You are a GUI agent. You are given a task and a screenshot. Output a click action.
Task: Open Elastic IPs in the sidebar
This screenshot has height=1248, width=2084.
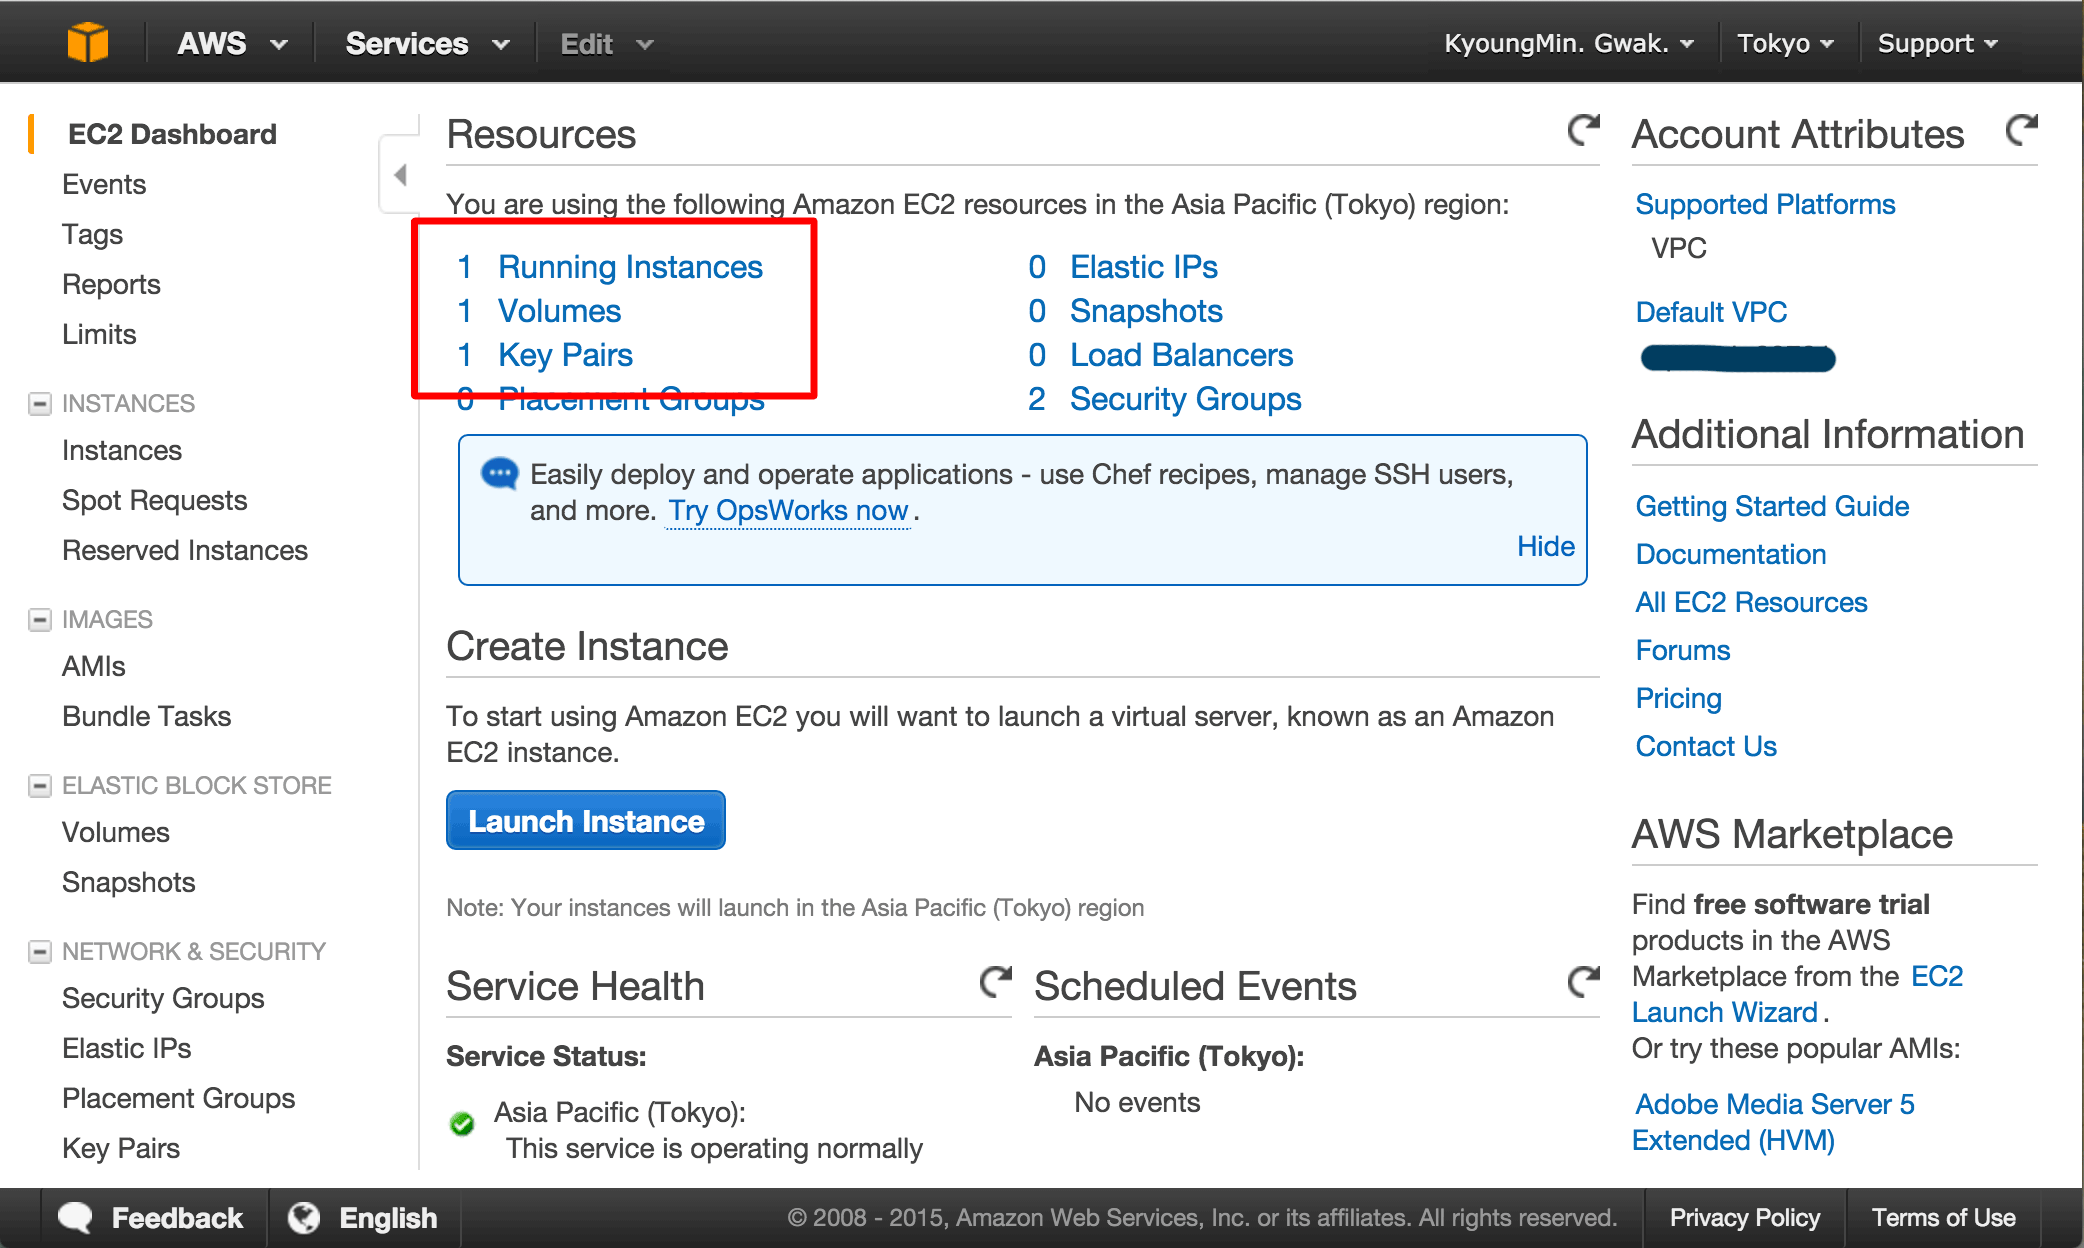pyautogui.click(x=126, y=1048)
